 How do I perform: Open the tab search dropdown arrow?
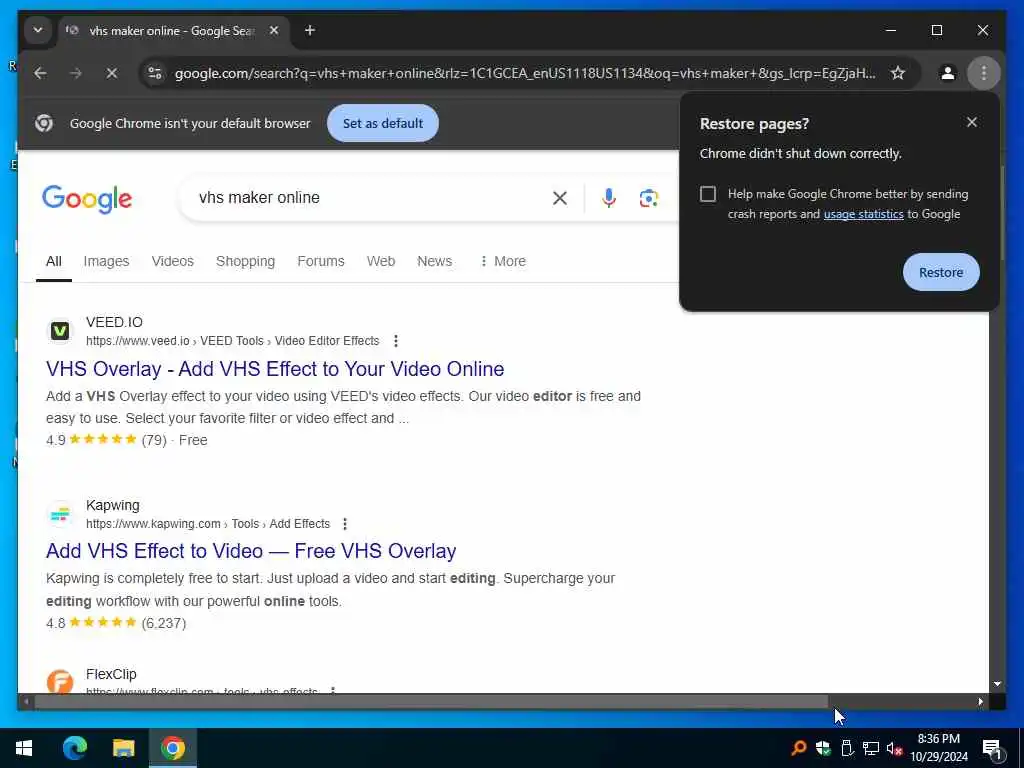(x=37, y=30)
